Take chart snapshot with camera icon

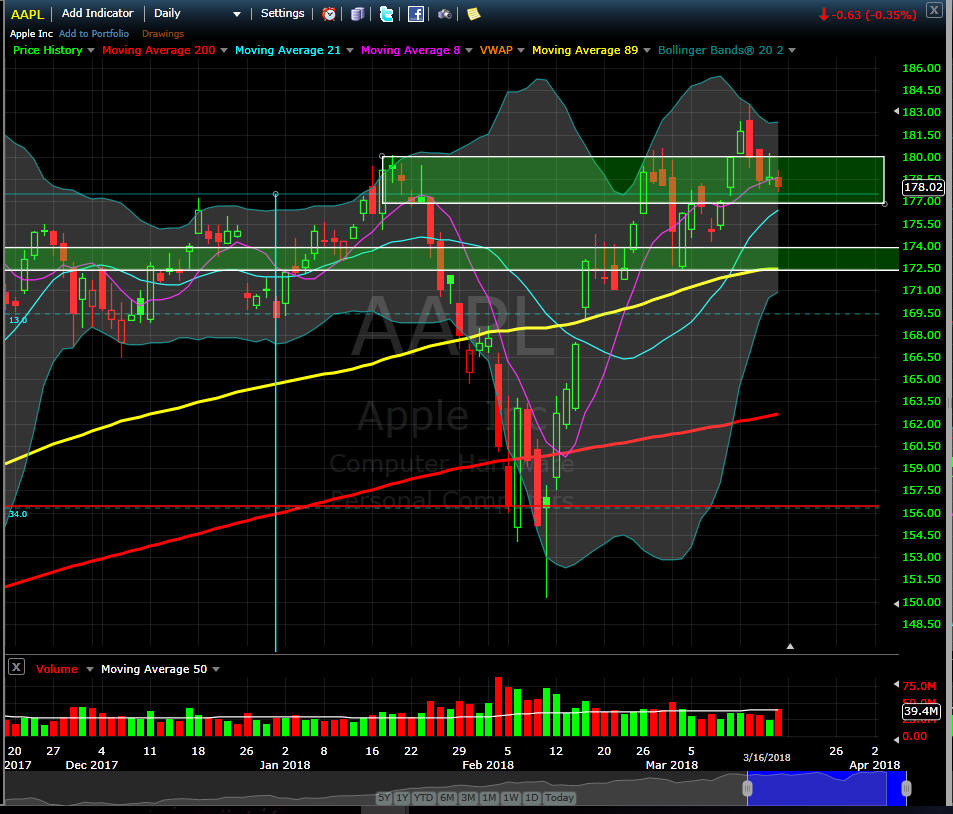(x=445, y=13)
